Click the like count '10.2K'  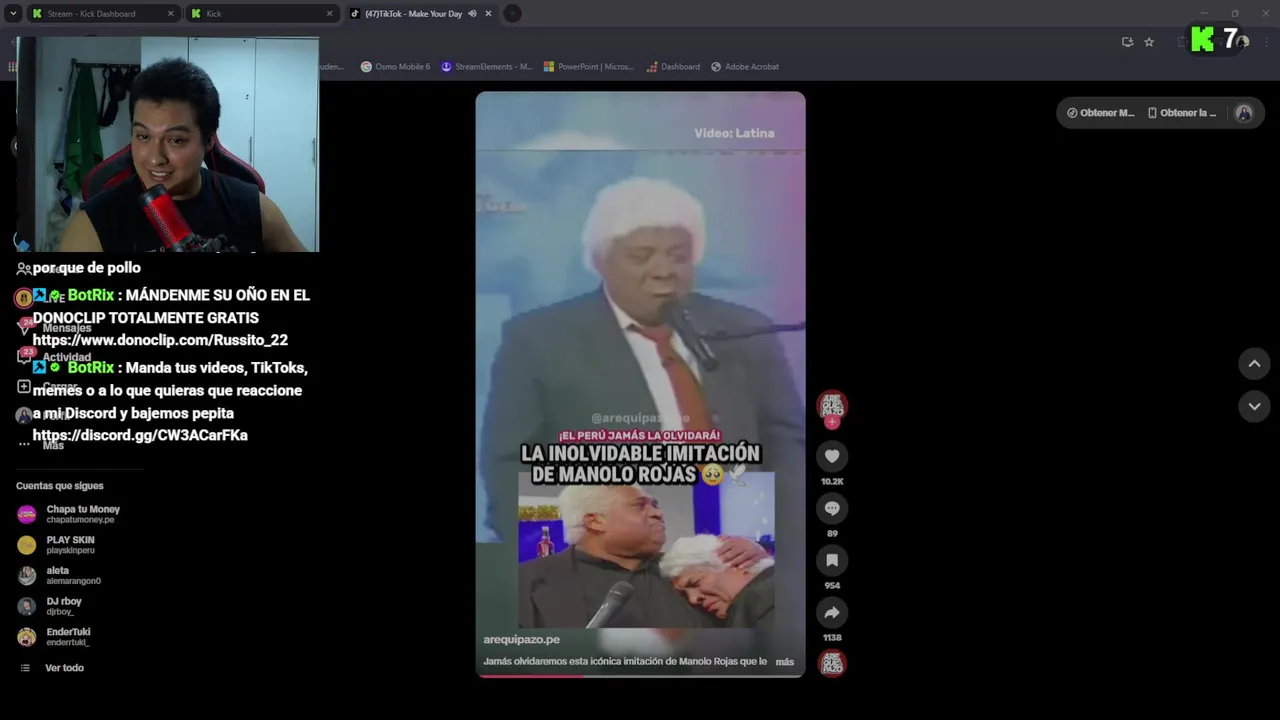[832, 481]
